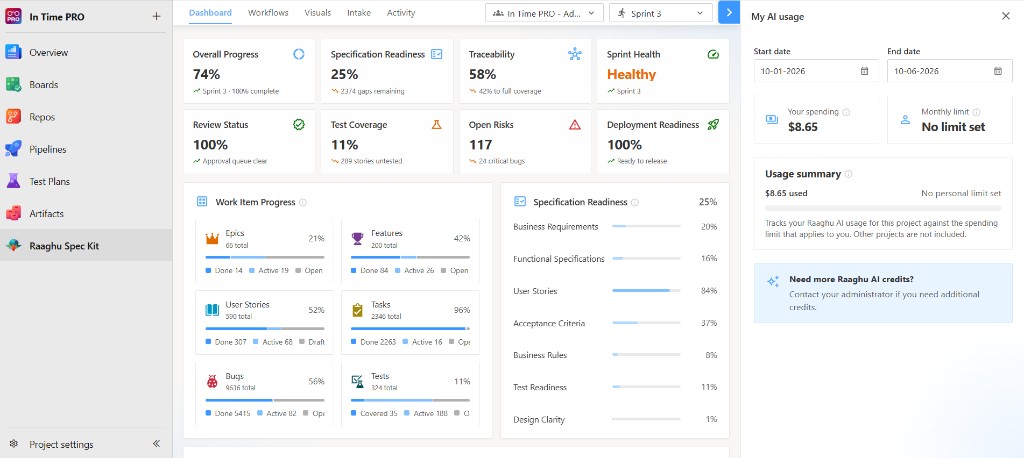Show info tooltip for Work Item Progress

point(302,203)
